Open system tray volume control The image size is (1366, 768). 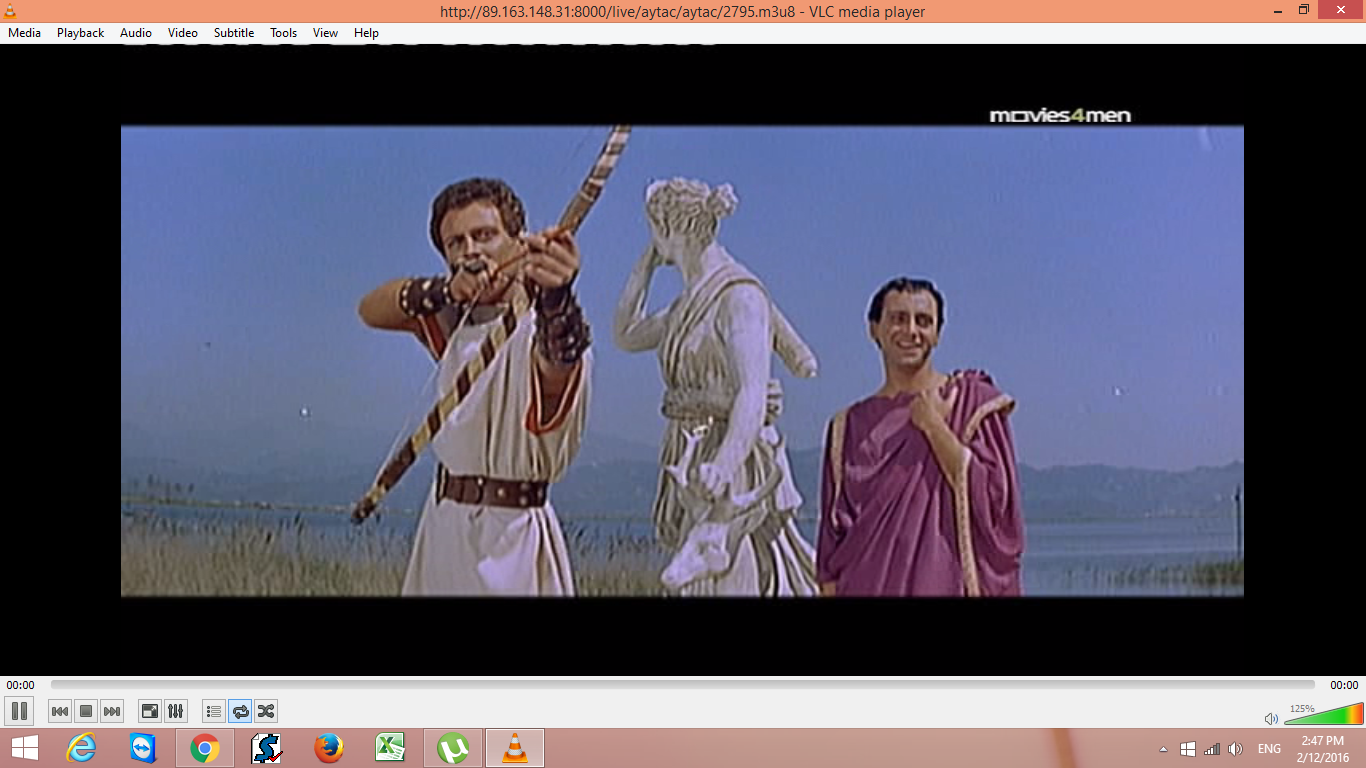[x=1235, y=749]
